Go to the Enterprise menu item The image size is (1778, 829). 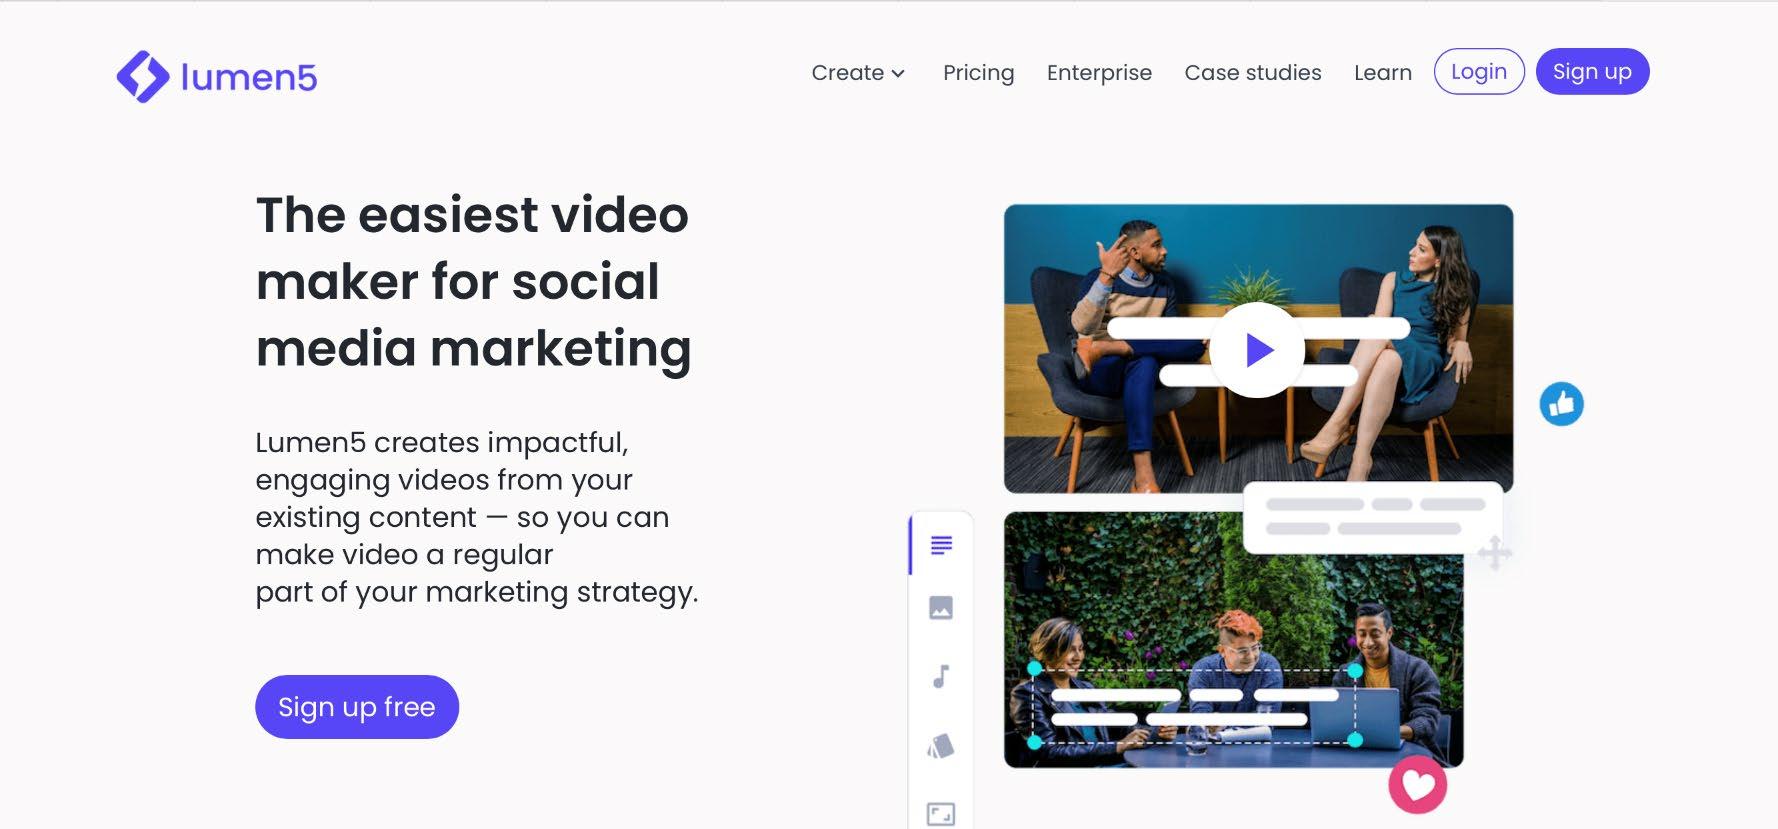tap(1099, 73)
